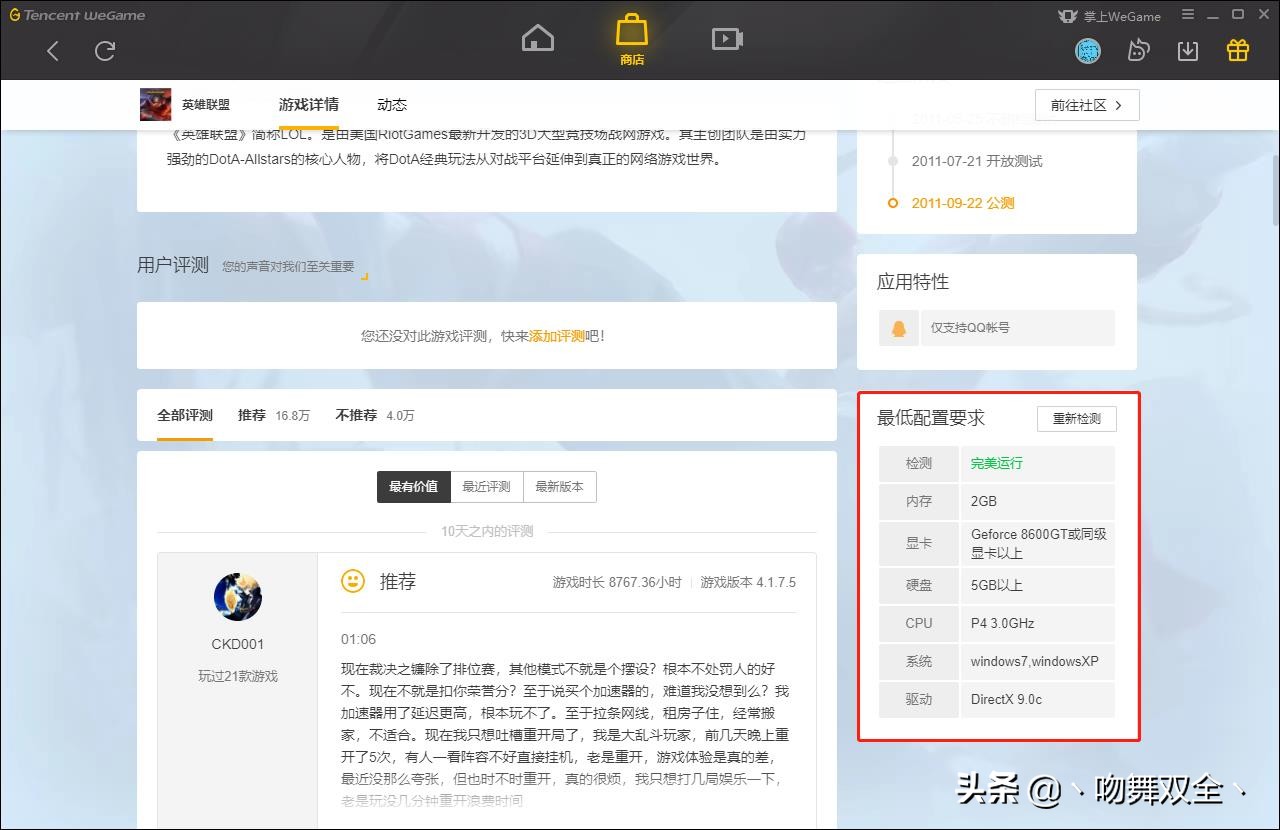Click the 前往社区 button

click(x=1087, y=105)
